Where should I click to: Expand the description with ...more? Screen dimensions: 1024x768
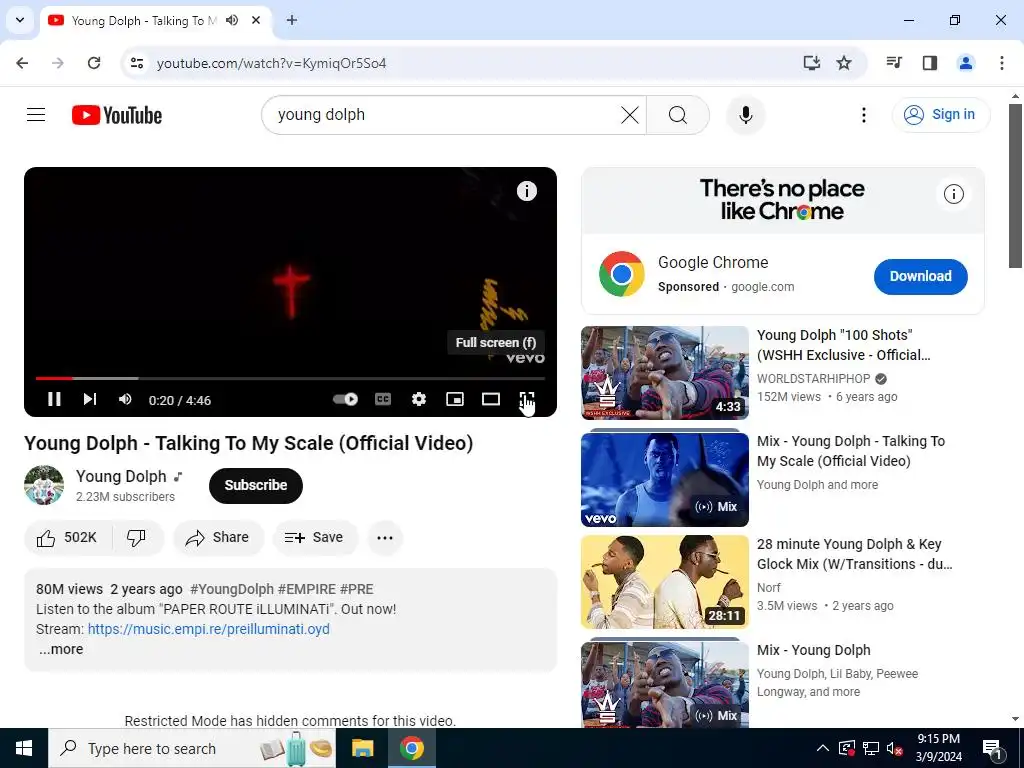[x=61, y=649]
